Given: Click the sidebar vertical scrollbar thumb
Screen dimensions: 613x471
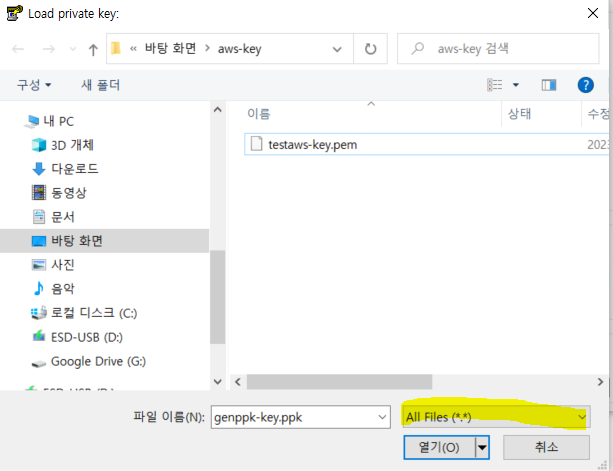Looking at the screenshot, I should coord(218,297).
